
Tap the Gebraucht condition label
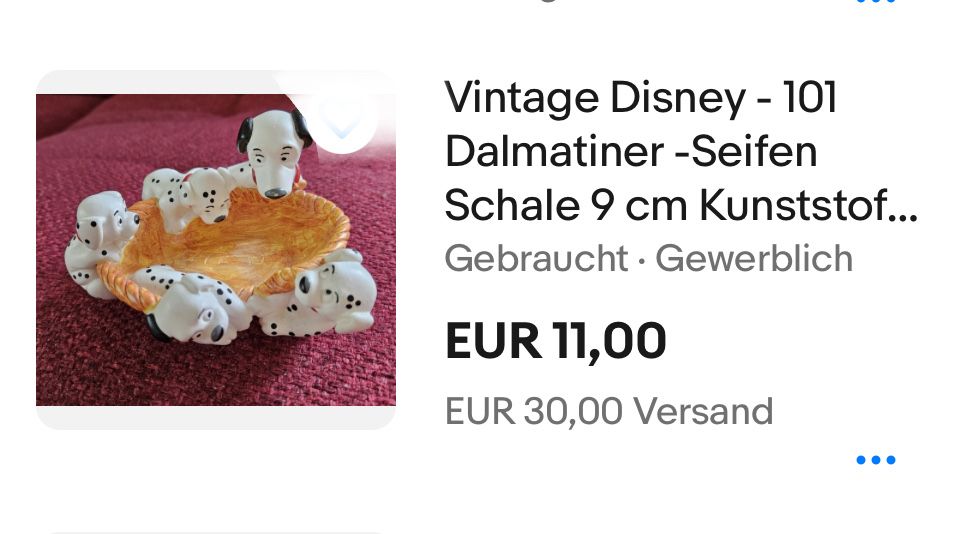point(536,258)
